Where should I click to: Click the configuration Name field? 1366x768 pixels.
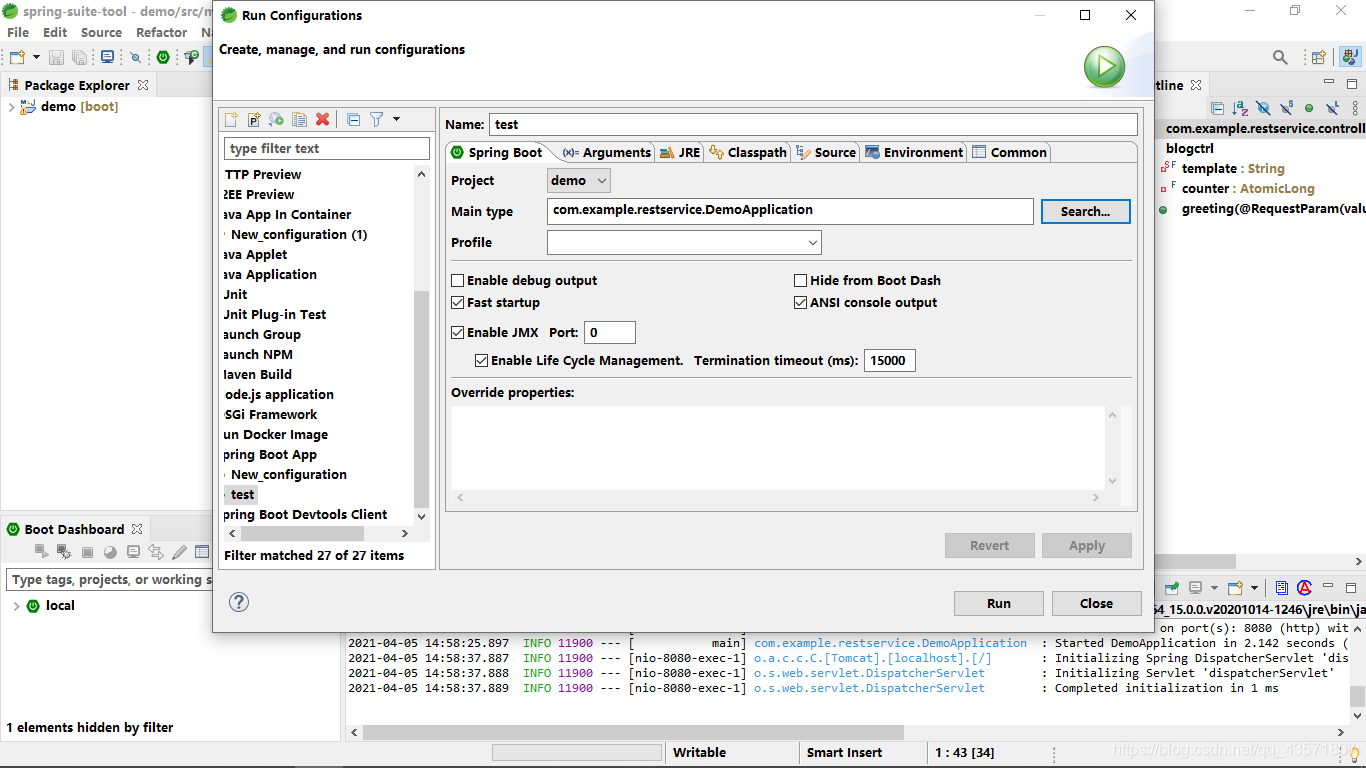(x=813, y=125)
